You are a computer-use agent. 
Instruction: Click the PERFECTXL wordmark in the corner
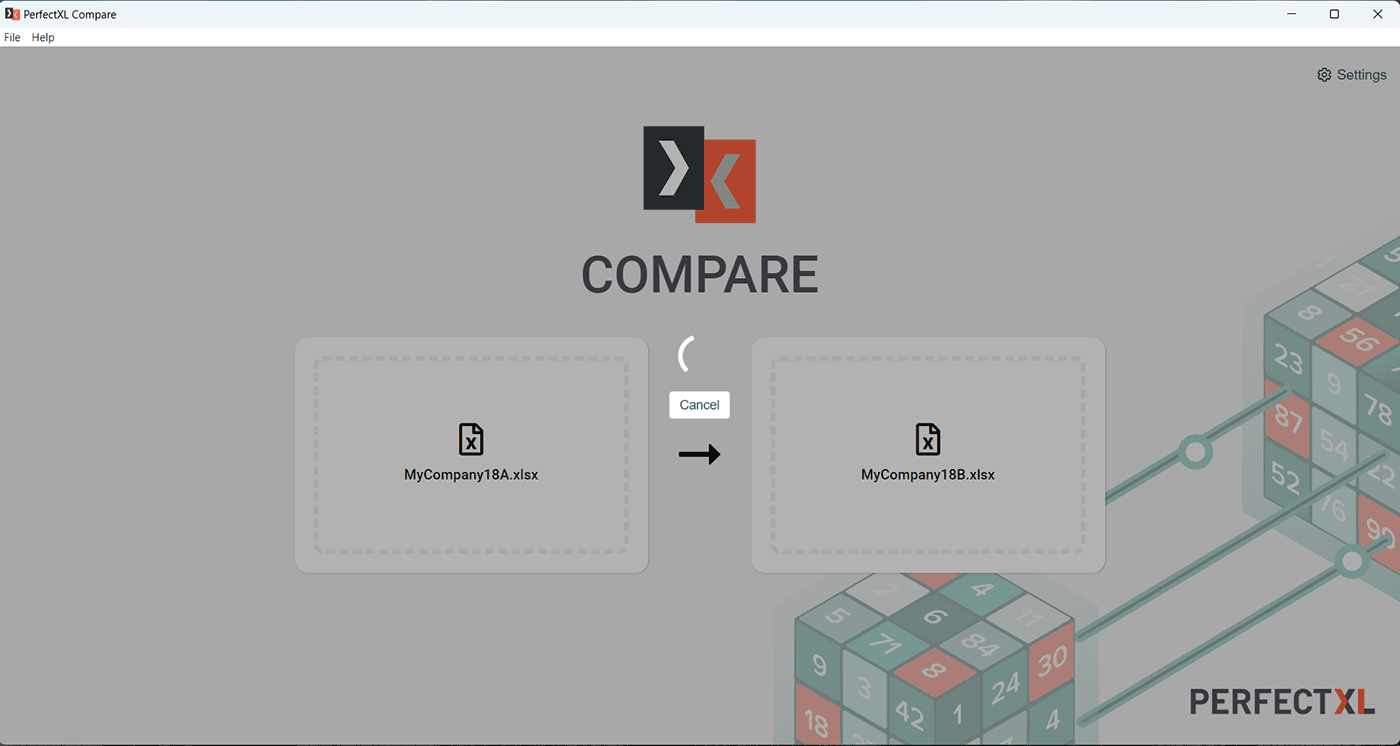(1283, 701)
